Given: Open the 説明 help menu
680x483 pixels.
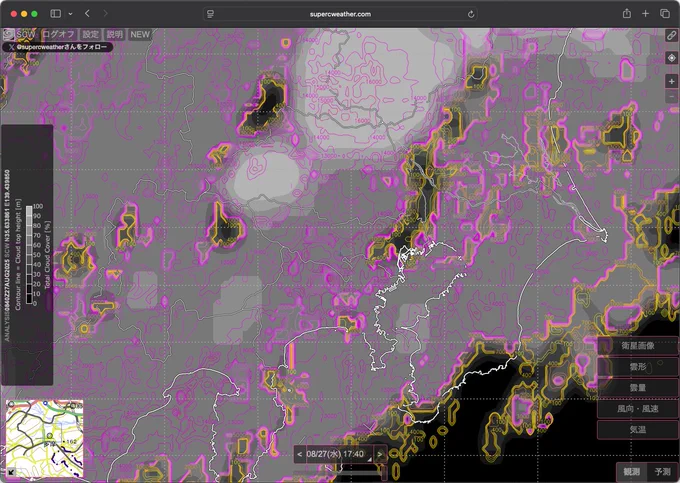Looking at the screenshot, I should click(x=114, y=34).
